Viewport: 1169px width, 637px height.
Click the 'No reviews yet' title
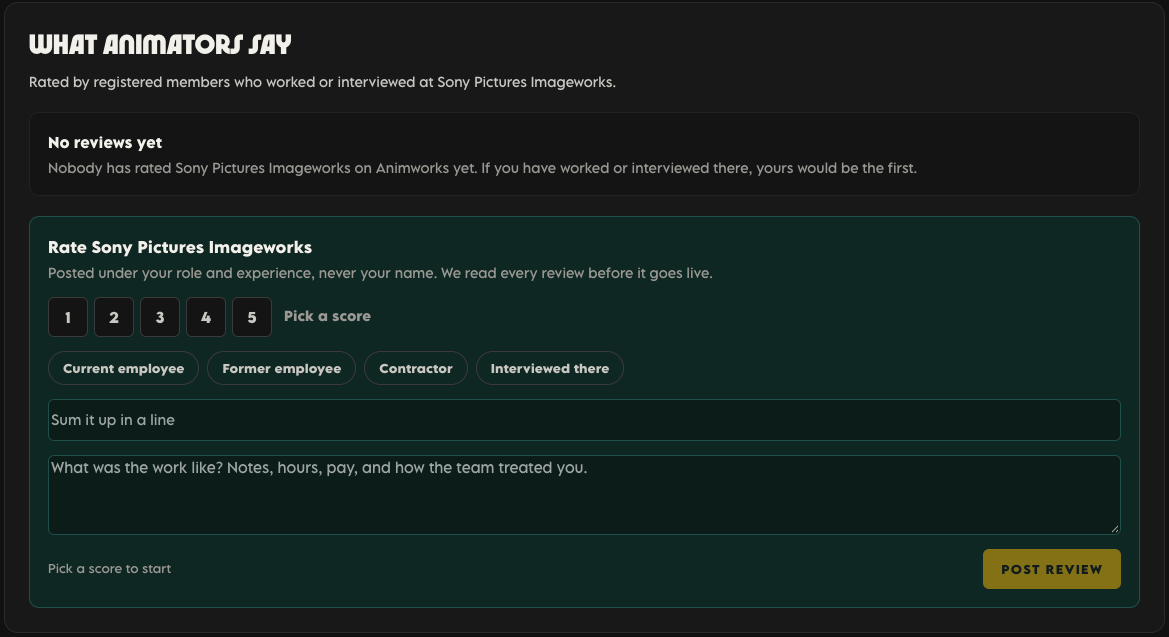[x=105, y=142]
